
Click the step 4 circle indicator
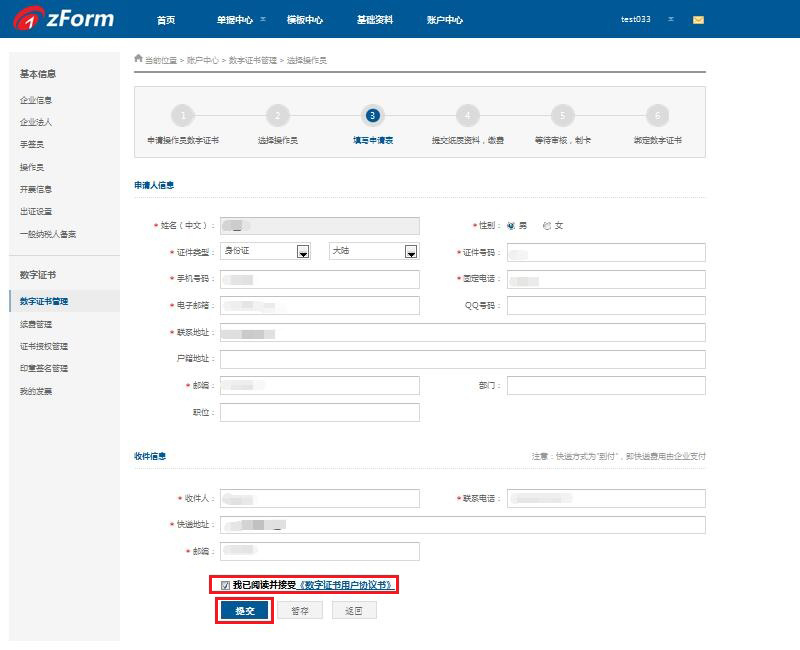467,115
